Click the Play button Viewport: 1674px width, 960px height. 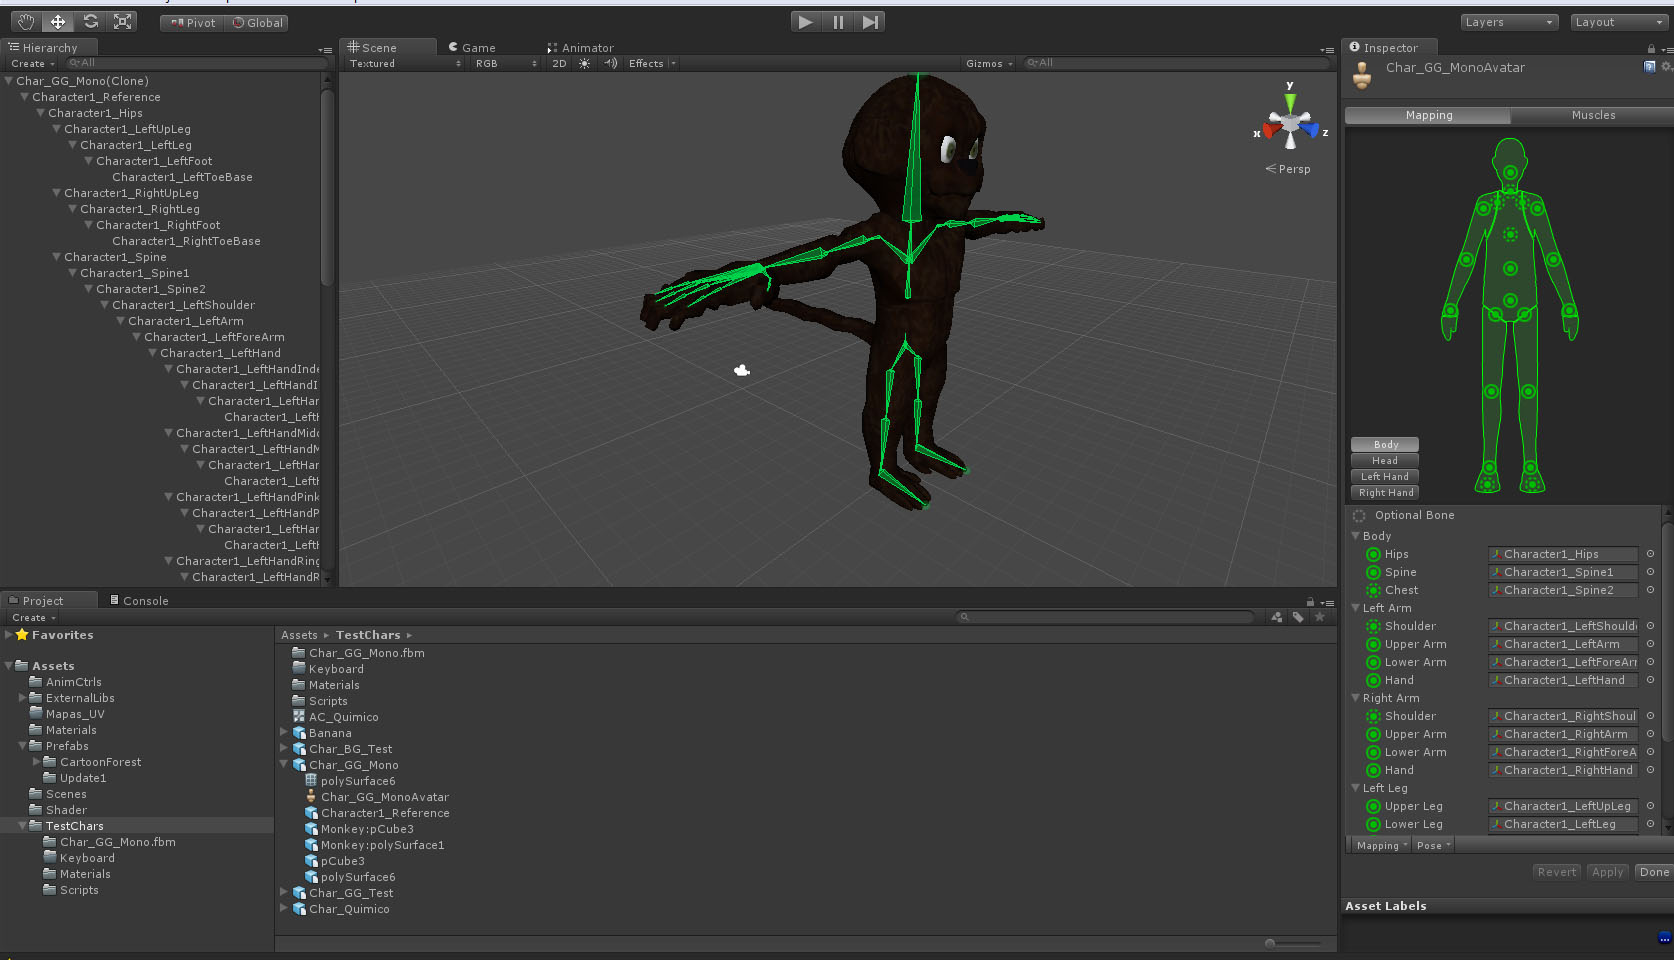point(805,22)
